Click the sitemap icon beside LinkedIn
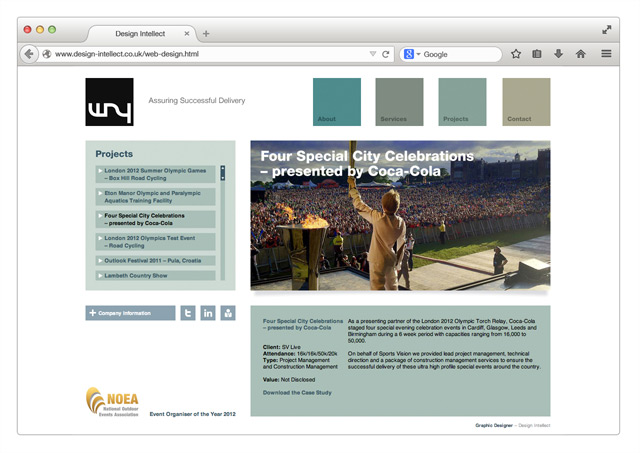Viewport: 640px width, 453px height. pyautogui.click(x=228, y=313)
